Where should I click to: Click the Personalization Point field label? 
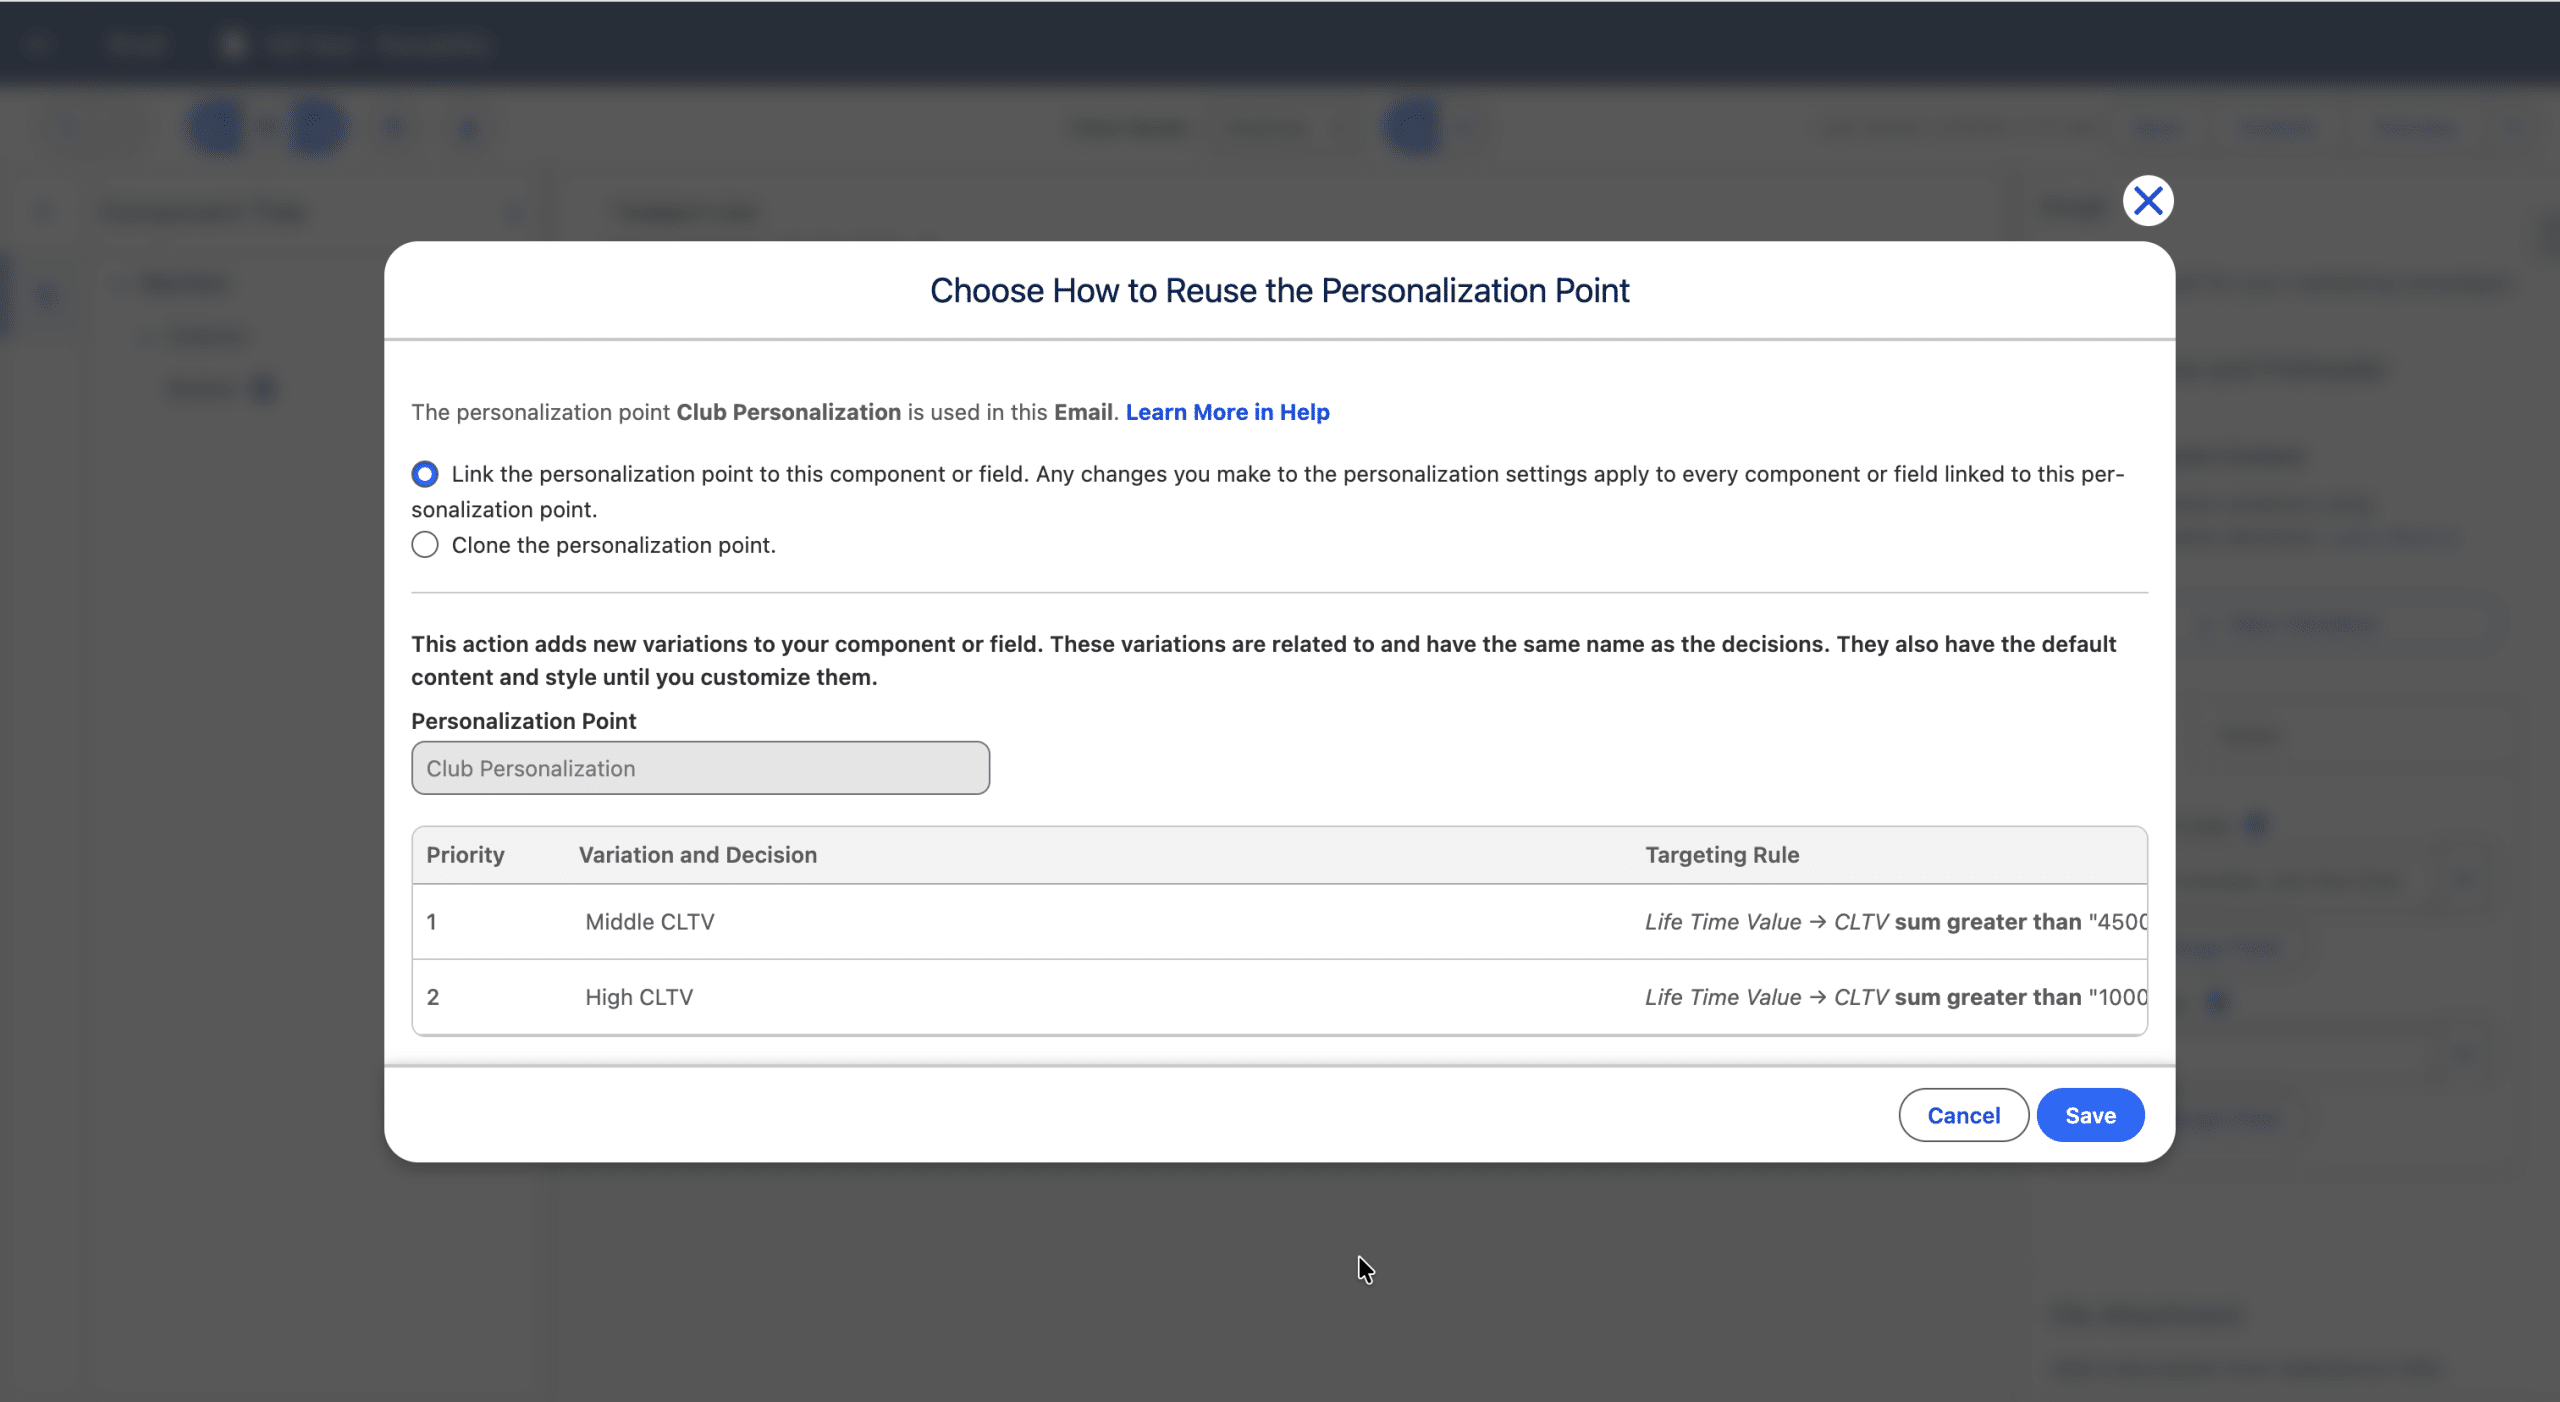click(x=523, y=721)
